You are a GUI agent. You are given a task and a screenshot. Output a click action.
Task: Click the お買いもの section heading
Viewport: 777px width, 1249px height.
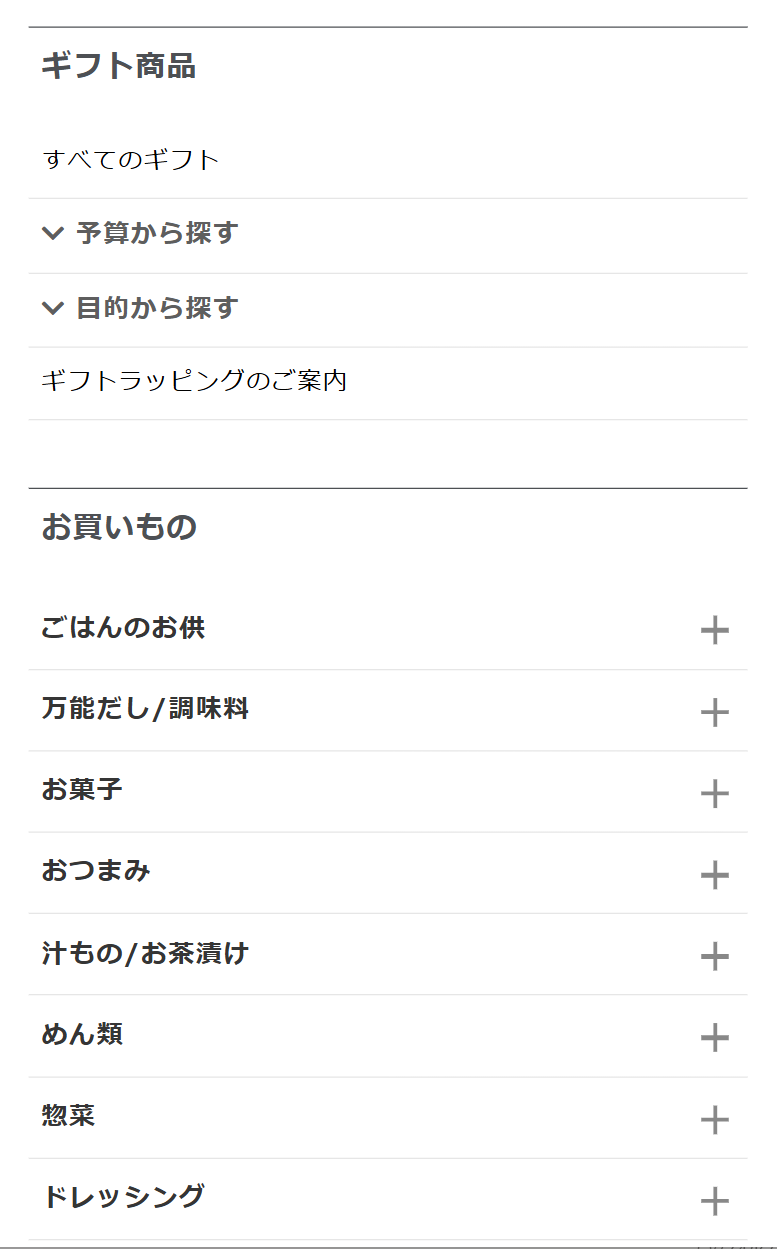coord(119,527)
